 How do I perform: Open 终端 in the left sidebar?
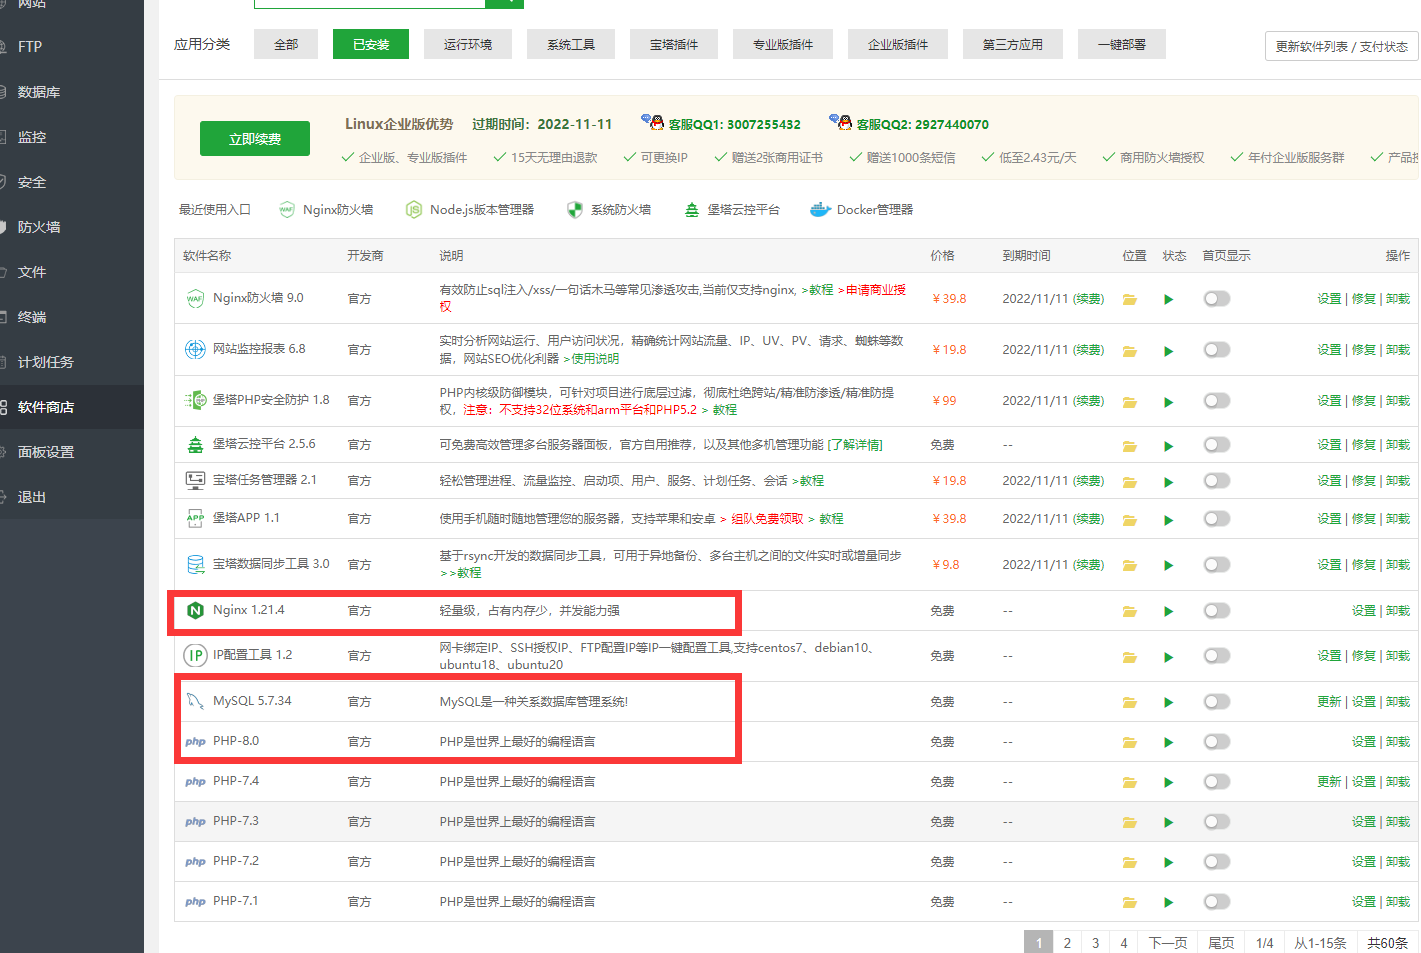point(32,317)
